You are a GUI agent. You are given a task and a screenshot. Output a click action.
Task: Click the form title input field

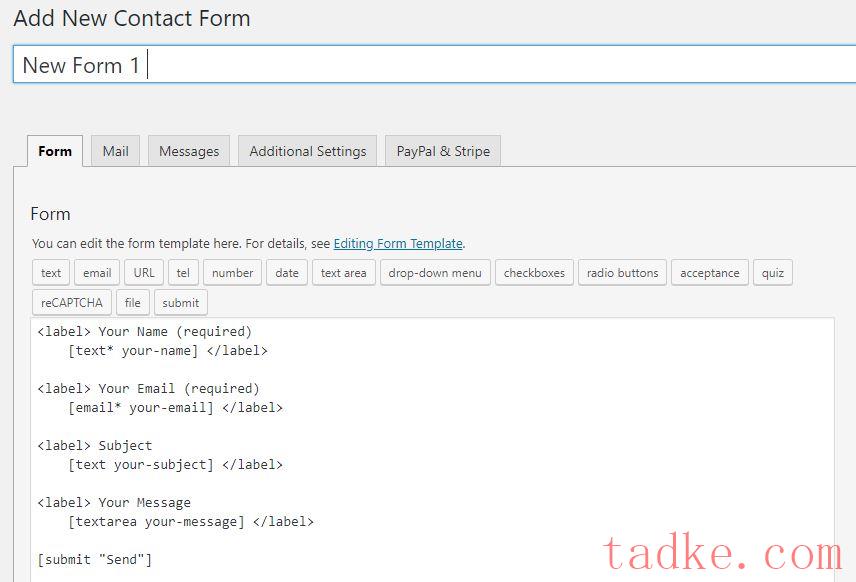[x=434, y=65]
